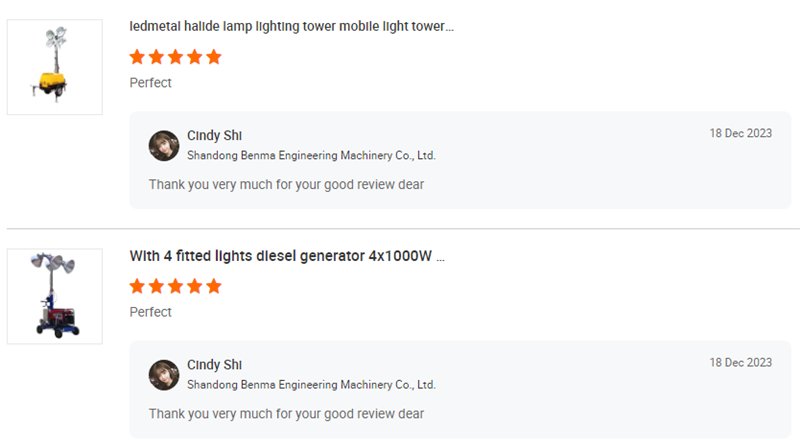800x448 pixels.
Task: Click the 18 Dec 2023 date on the bottom reply
Action: [740, 363]
